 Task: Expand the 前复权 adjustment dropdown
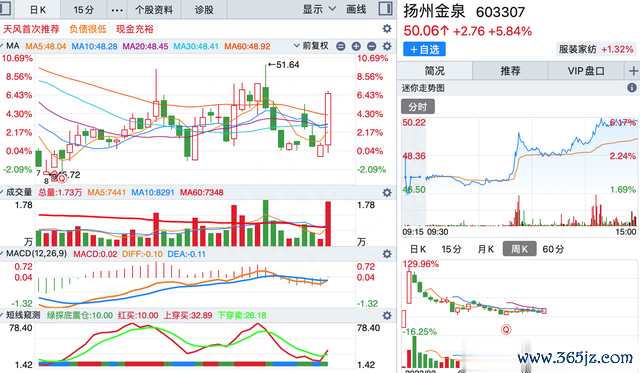point(311,46)
